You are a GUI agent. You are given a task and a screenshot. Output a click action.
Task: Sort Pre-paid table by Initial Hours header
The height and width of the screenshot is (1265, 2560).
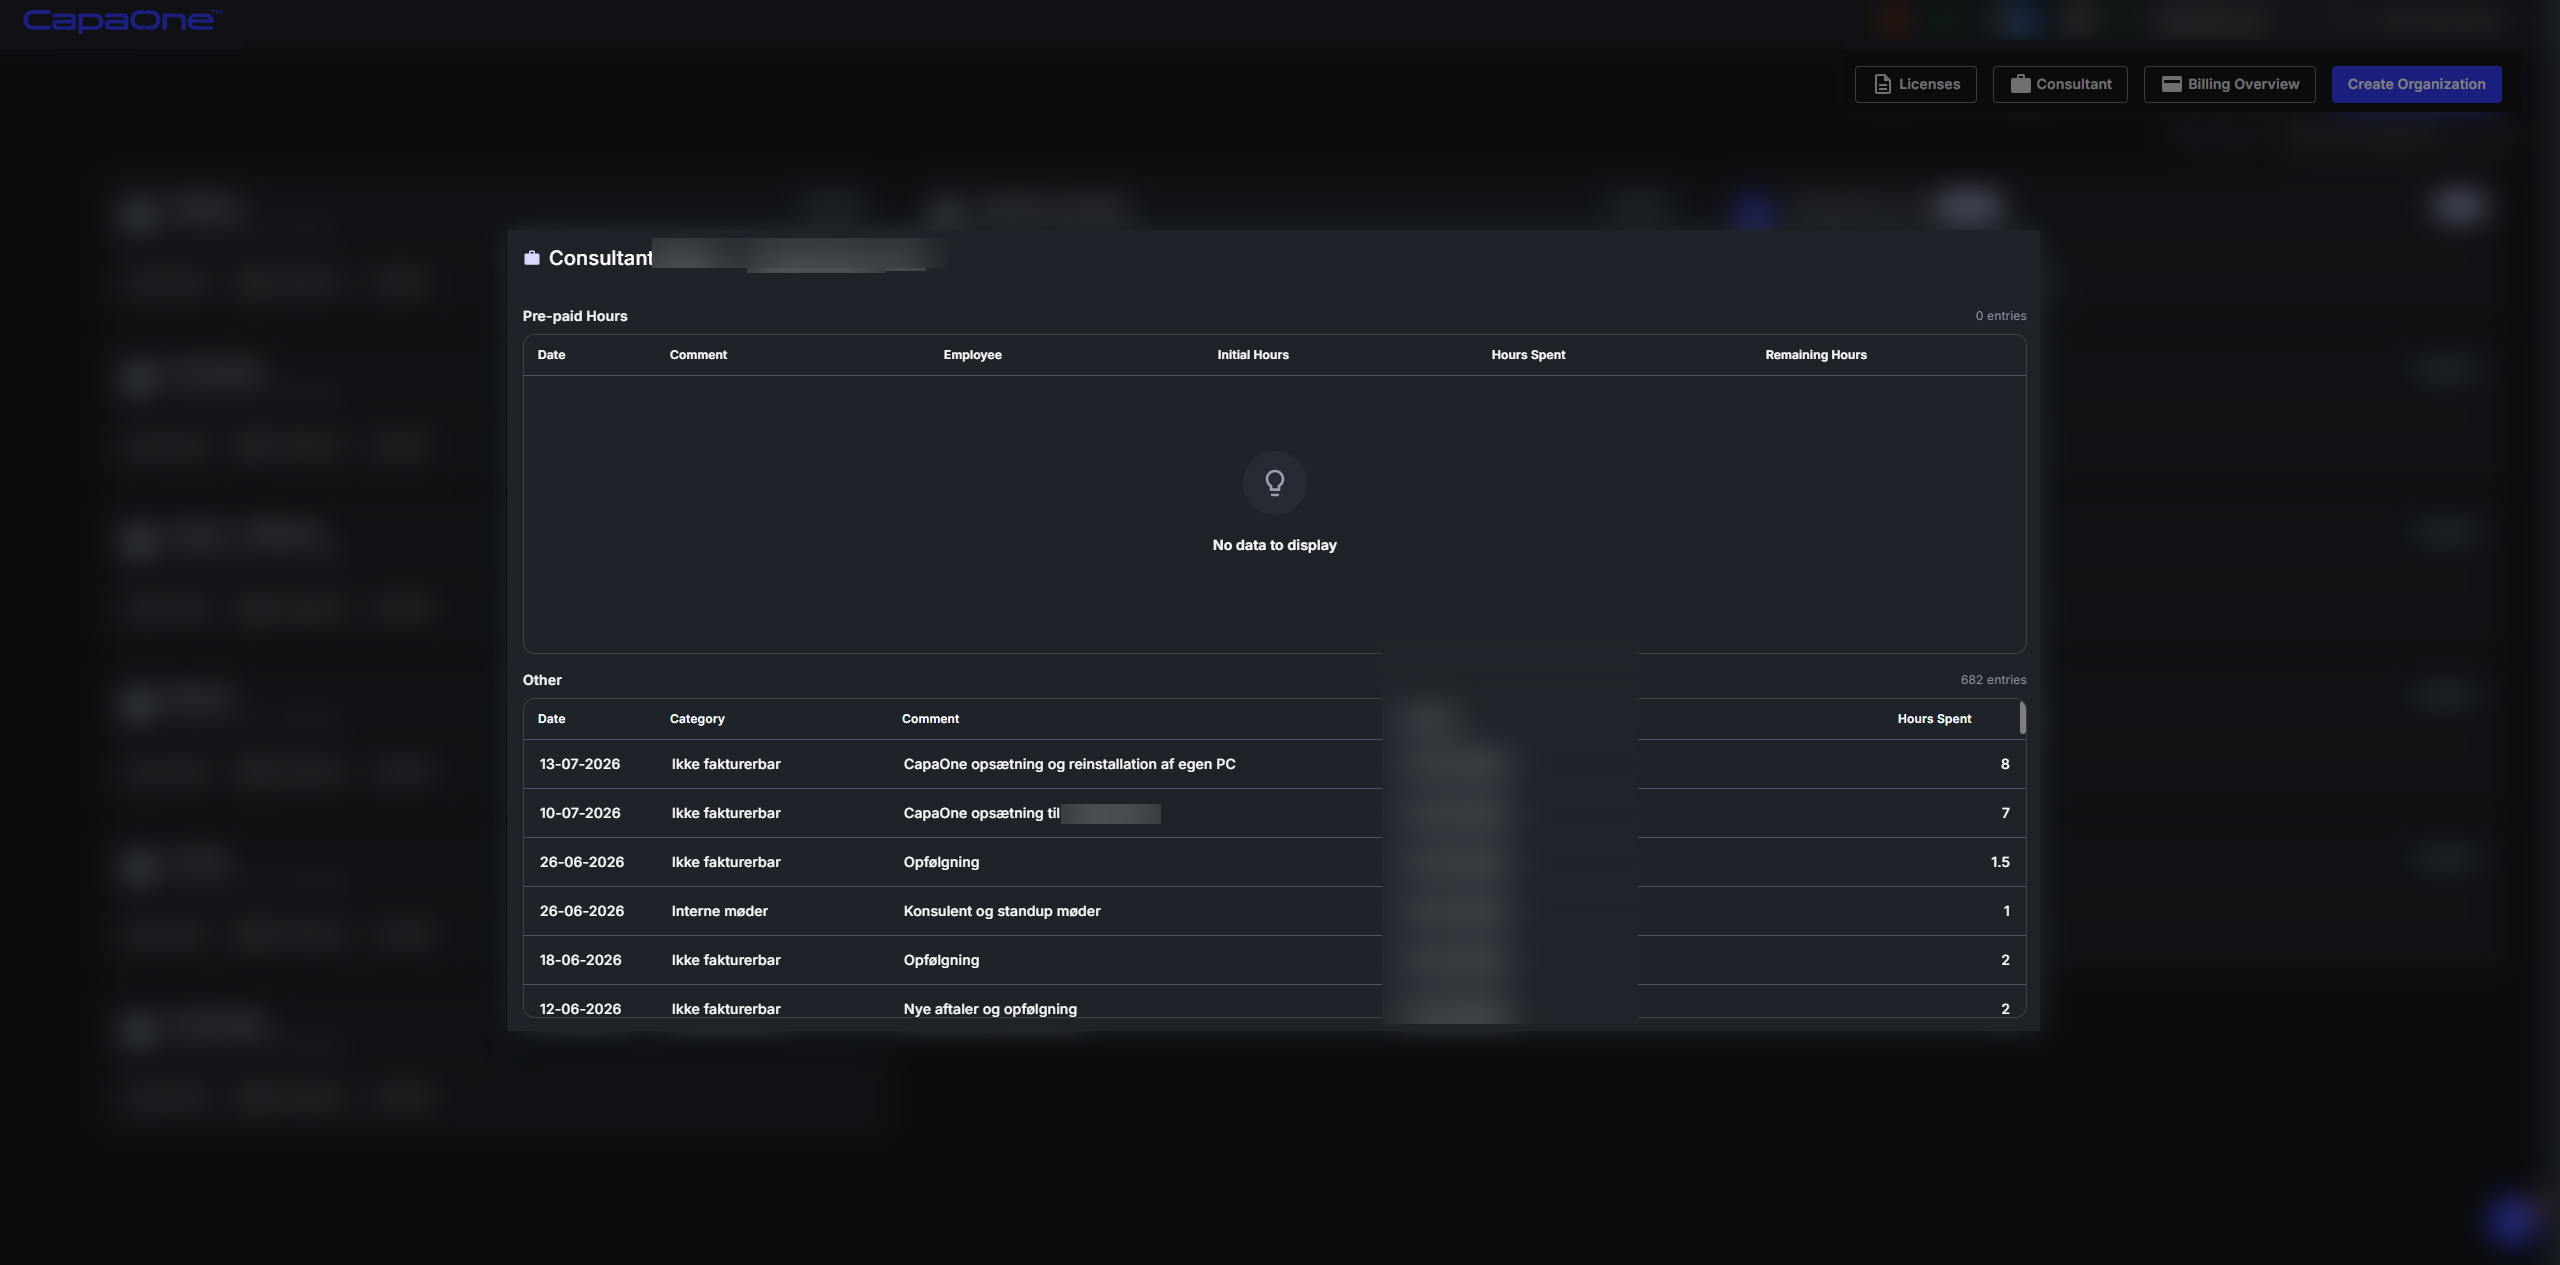(x=1252, y=355)
